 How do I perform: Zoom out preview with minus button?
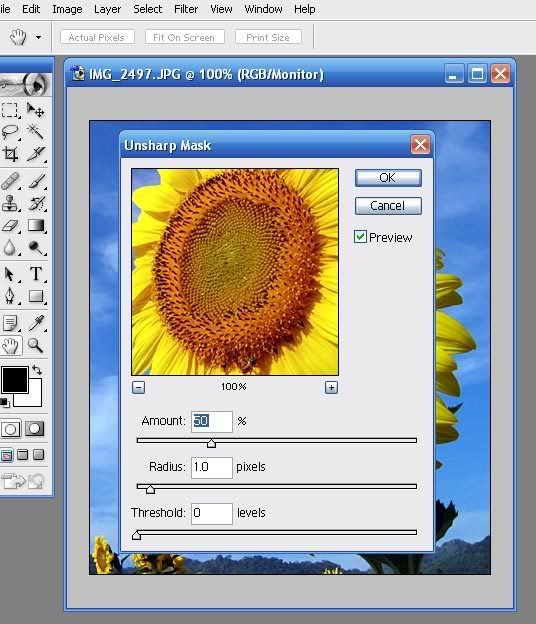point(138,387)
